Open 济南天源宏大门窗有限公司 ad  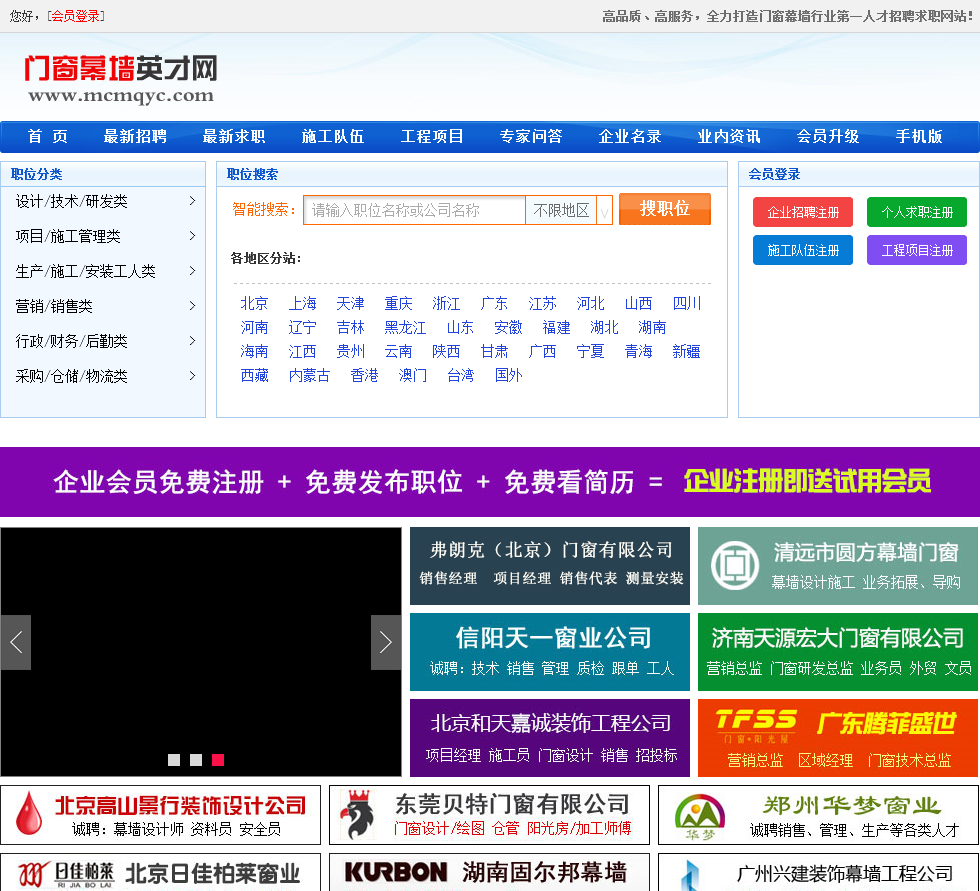[838, 652]
